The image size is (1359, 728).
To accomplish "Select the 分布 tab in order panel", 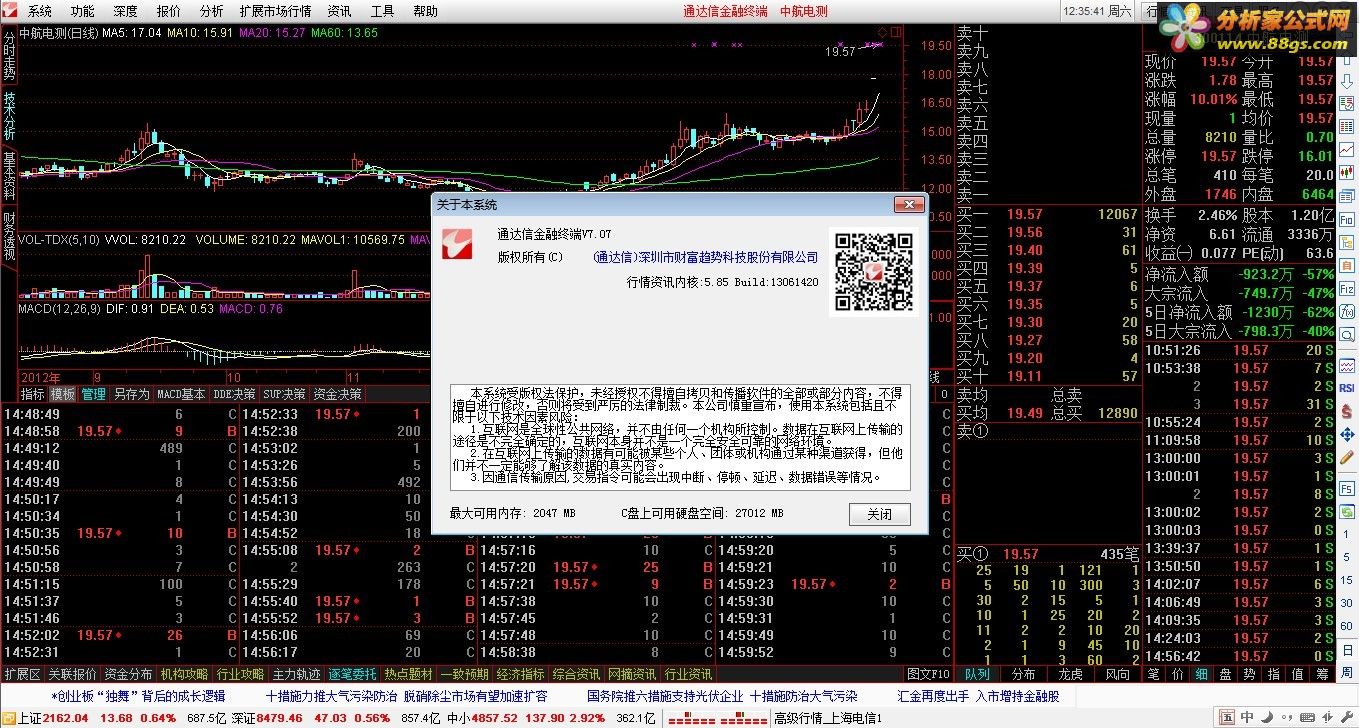I will pyautogui.click(x=1023, y=675).
